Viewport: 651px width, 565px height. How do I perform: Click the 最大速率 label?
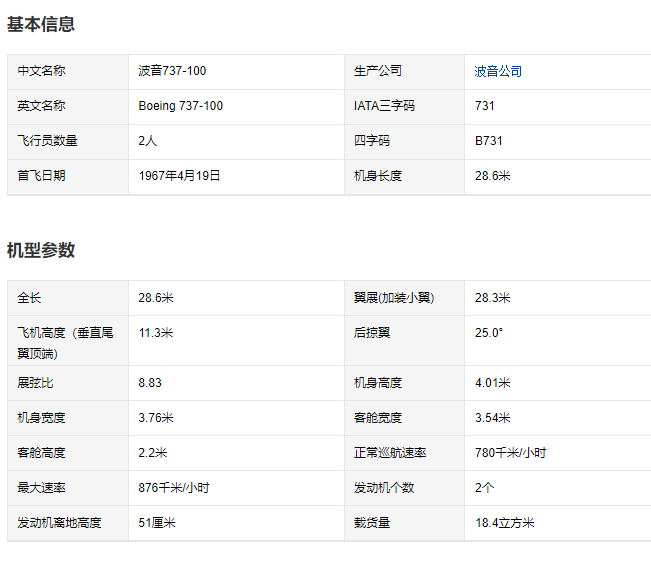pos(41,487)
